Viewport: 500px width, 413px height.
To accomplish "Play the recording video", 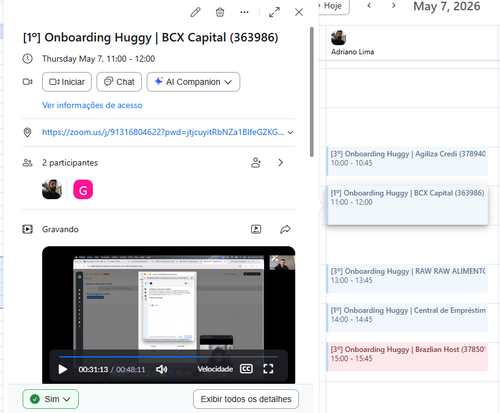I will click(63, 369).
